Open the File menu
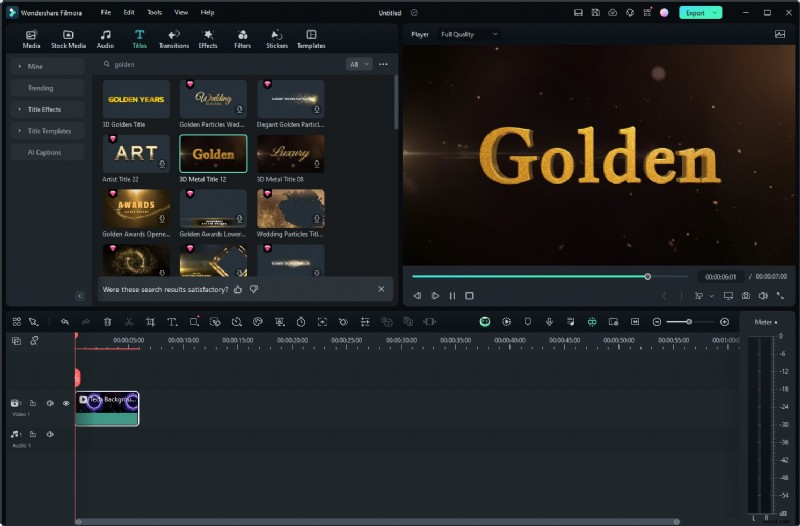Image resolution: width=800 pixels, height=526 pixels. [x=106, y=12]
